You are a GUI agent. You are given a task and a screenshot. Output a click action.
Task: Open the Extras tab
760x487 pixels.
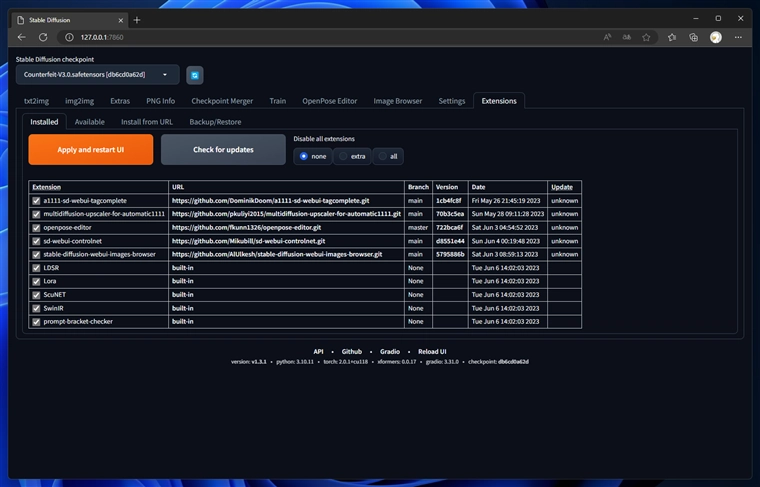coord(120,101)
